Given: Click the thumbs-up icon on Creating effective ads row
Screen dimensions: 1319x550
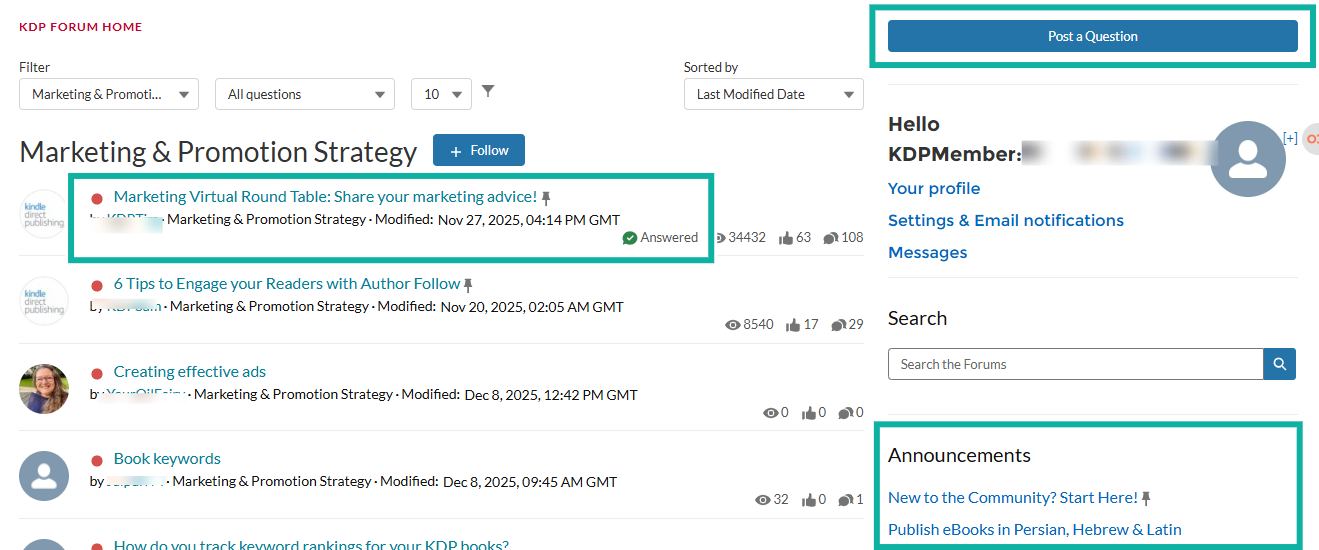Looking at the screenshot, I should pyautogui.click(x=809, y=412).
